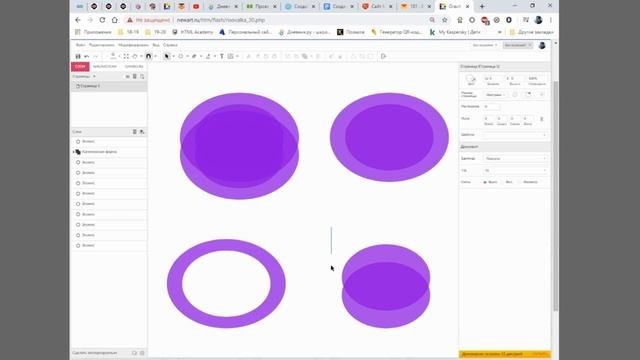
Task: Expand the Составная форма layer
Action: click(x=74, y=152)
